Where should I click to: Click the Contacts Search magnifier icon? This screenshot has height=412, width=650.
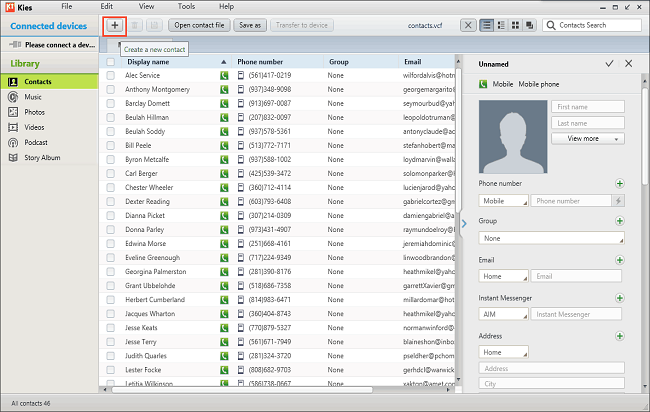(x=551, y=25)
